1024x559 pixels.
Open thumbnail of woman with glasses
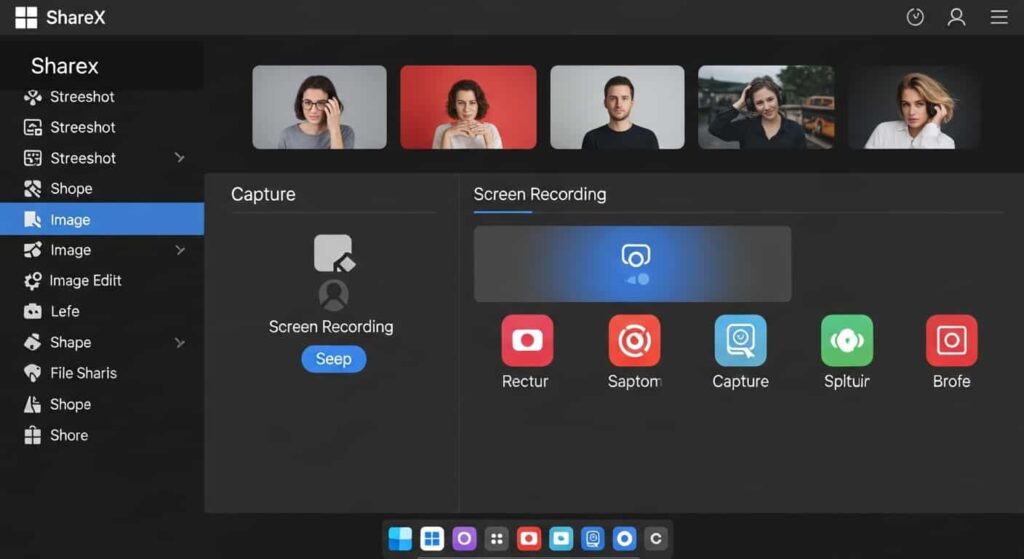[319, 107]
